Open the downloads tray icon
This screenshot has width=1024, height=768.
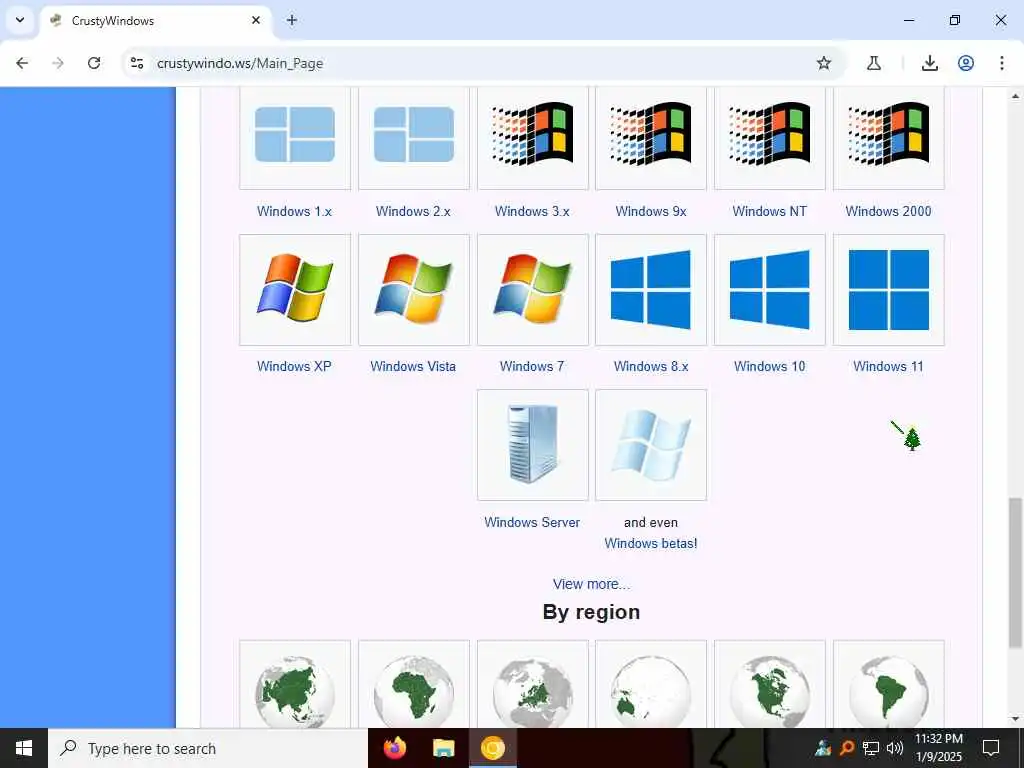point(930,63)
